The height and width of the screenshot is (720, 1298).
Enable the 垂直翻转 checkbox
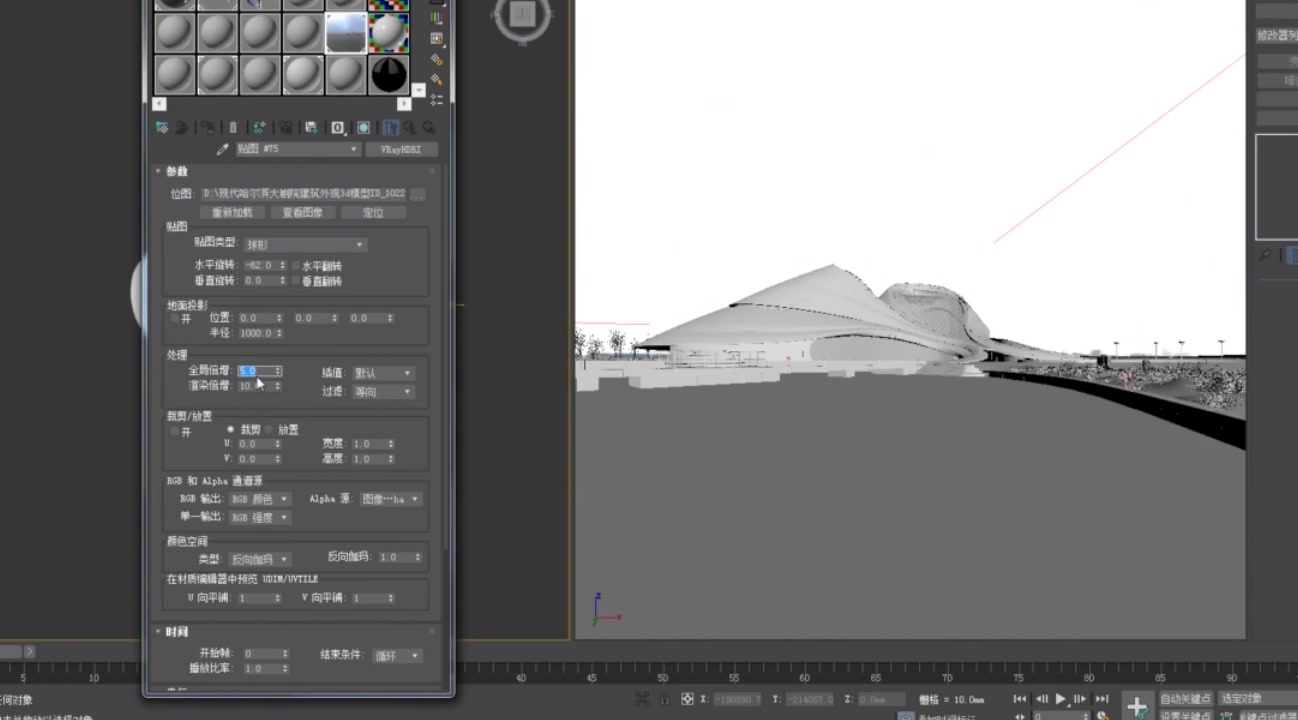[x=296, y=281]
